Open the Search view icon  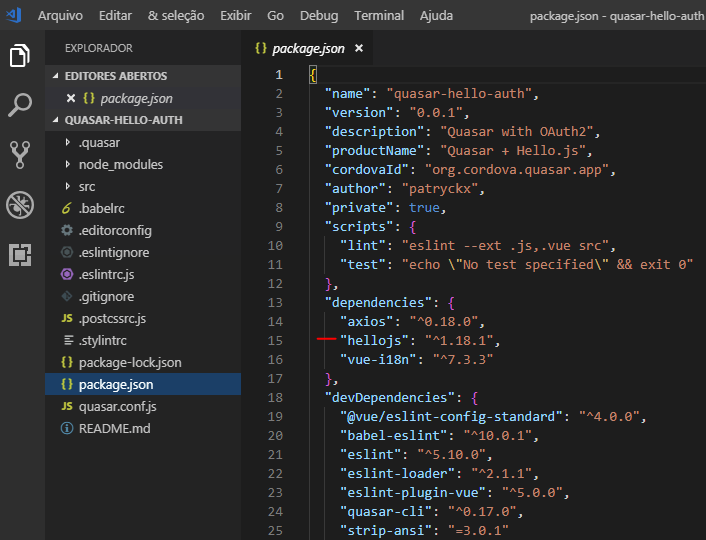click(x=20, y=104)
